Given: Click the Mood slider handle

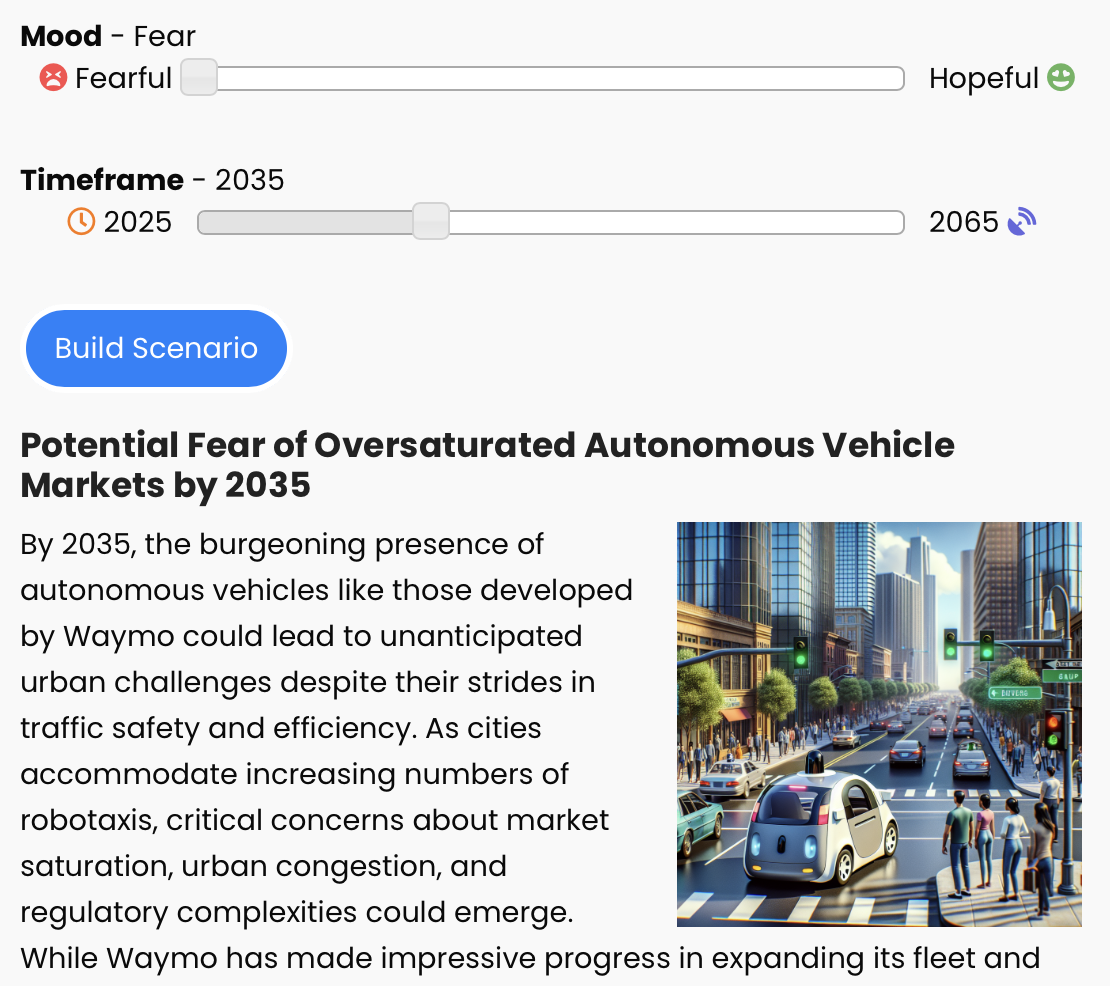Looking at the screenshot, I should tap(199, 78).
